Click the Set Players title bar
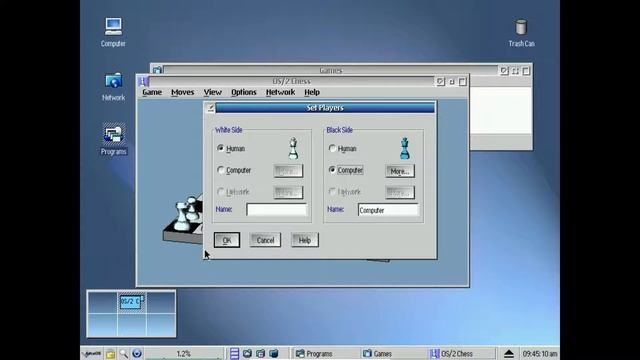The height and width of the screenshot is (360, 640). [x=325, y=108]
